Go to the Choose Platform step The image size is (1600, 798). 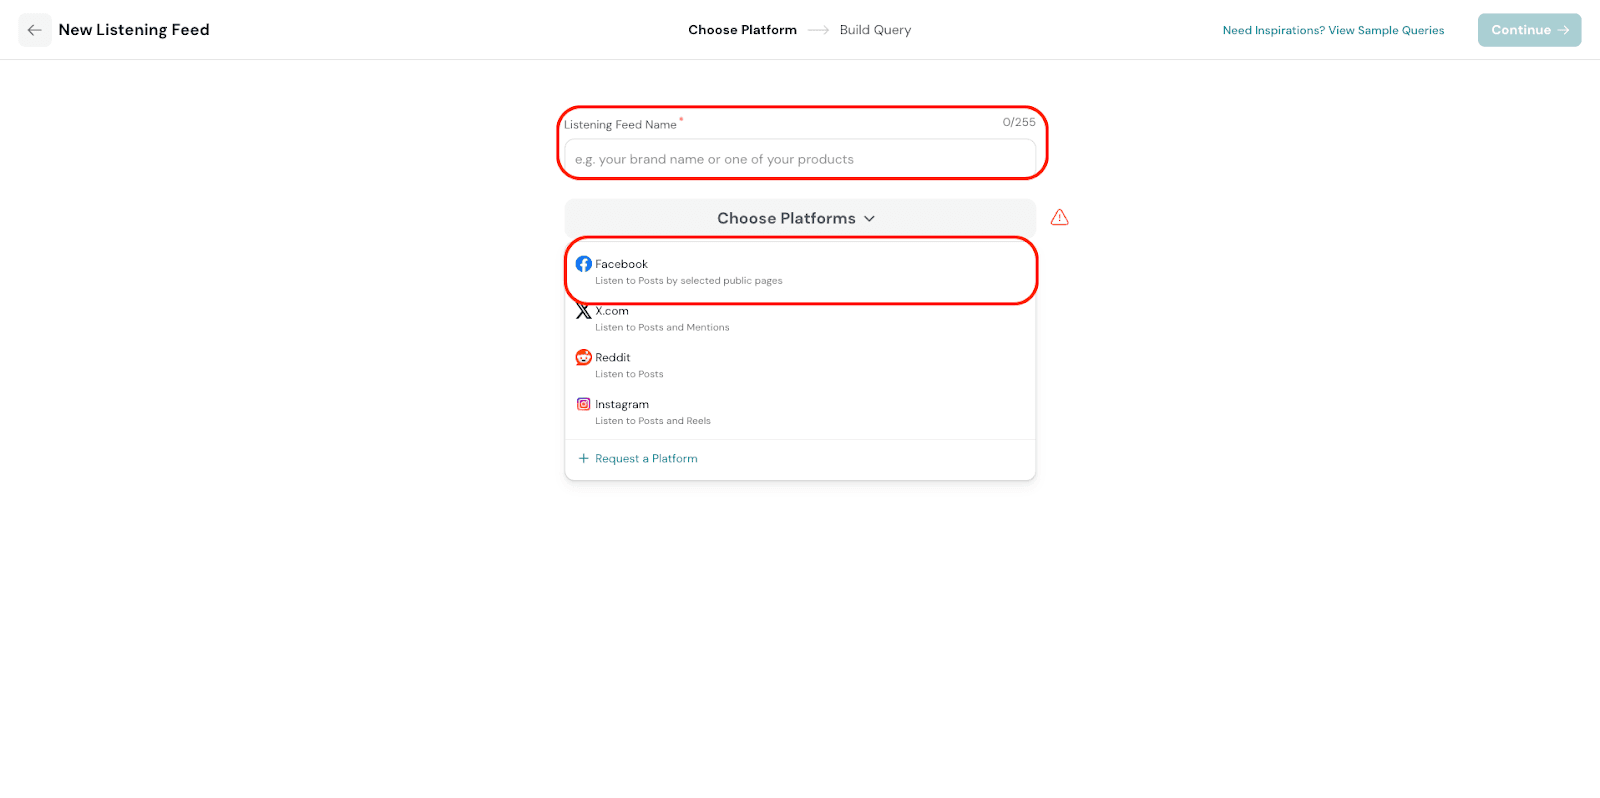coord(742,30)
